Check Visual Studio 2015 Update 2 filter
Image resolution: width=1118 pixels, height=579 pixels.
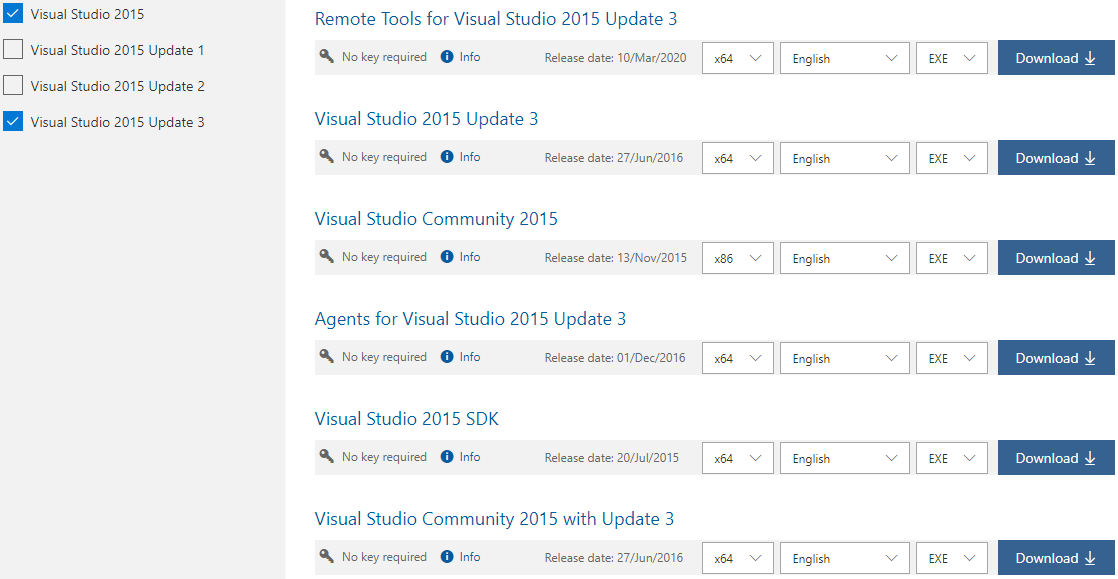click(x=14, y=86)
